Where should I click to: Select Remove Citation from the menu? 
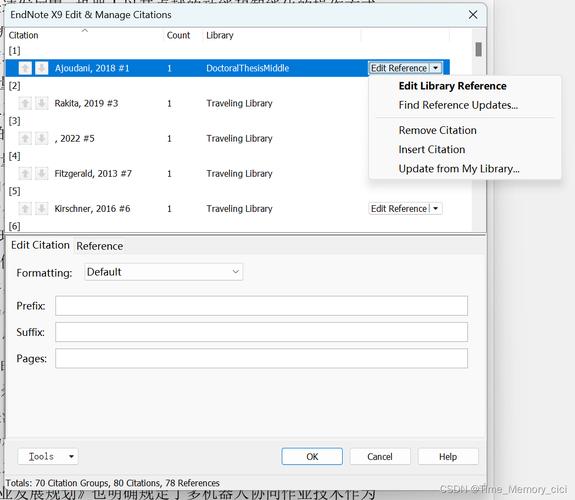[x=437, y=130]
